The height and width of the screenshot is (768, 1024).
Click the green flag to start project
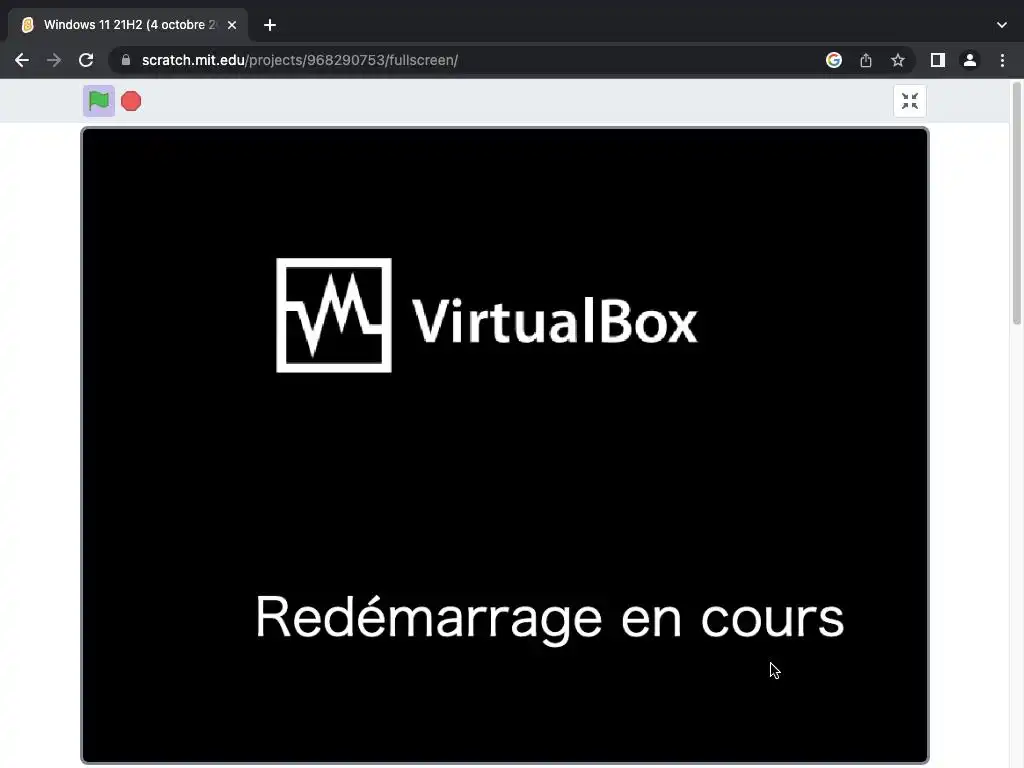coord(99,101)
